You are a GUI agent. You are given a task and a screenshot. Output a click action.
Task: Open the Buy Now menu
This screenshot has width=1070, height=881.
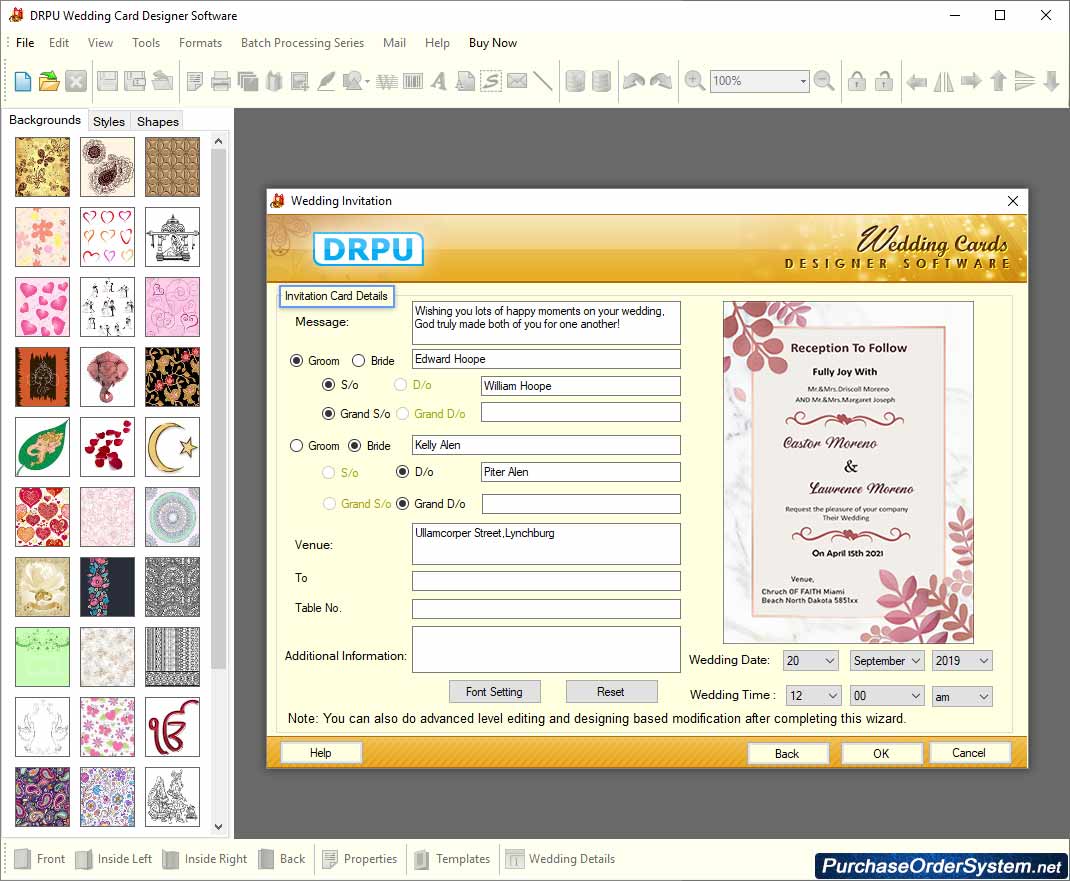coord(493,42)
